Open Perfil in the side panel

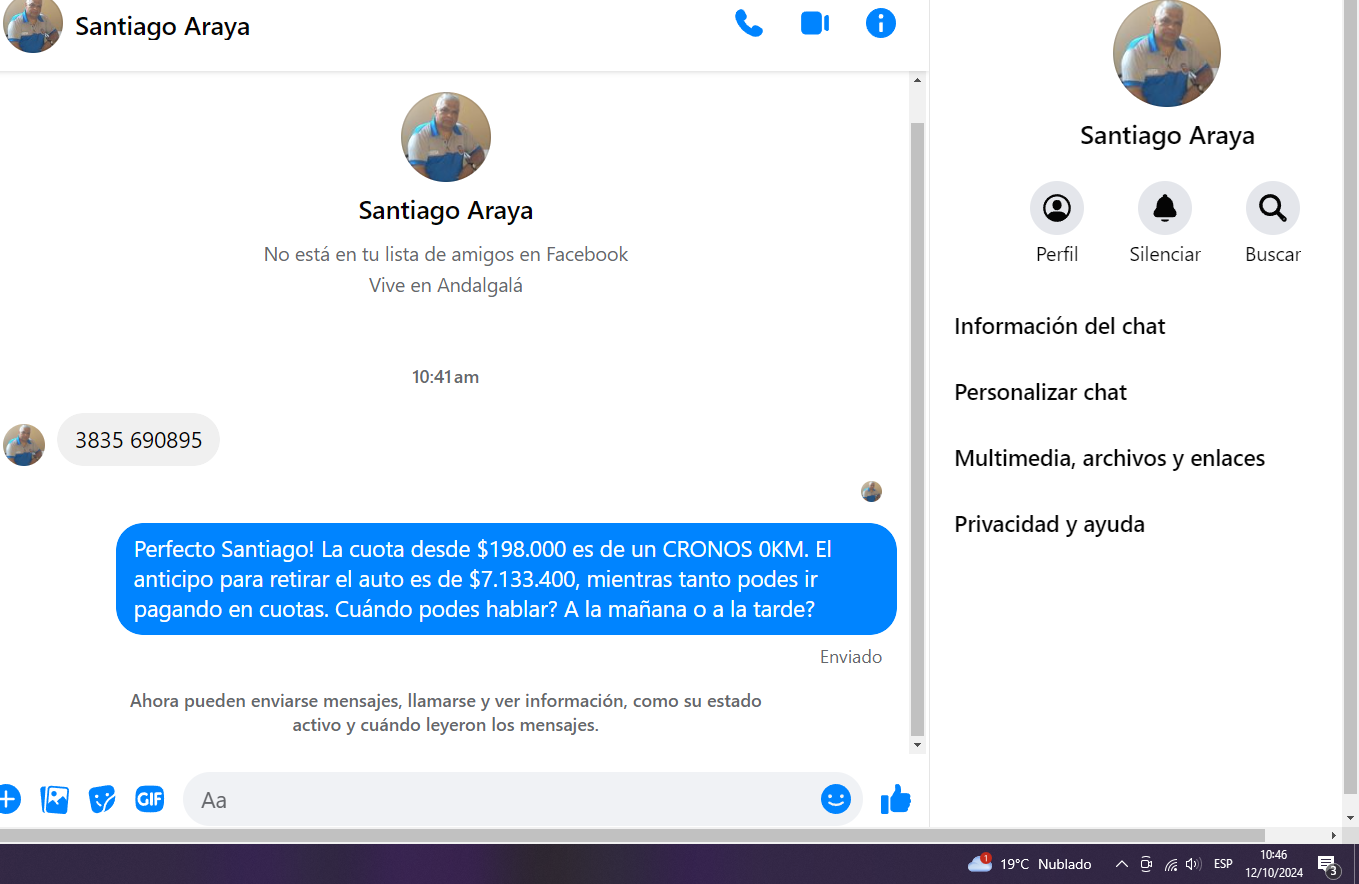[x=1056, y=208]
